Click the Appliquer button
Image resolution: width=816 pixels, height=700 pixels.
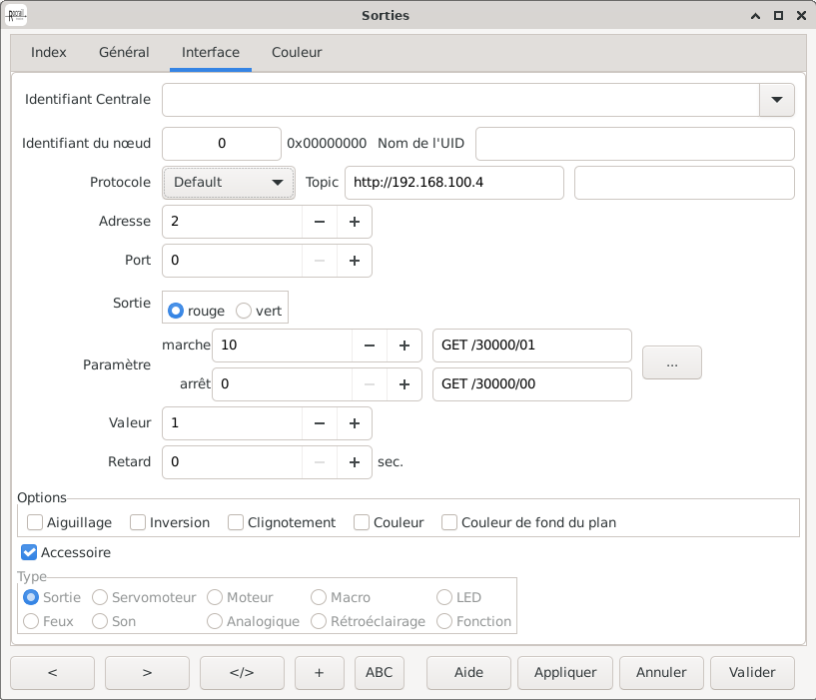tap(565, 673)
